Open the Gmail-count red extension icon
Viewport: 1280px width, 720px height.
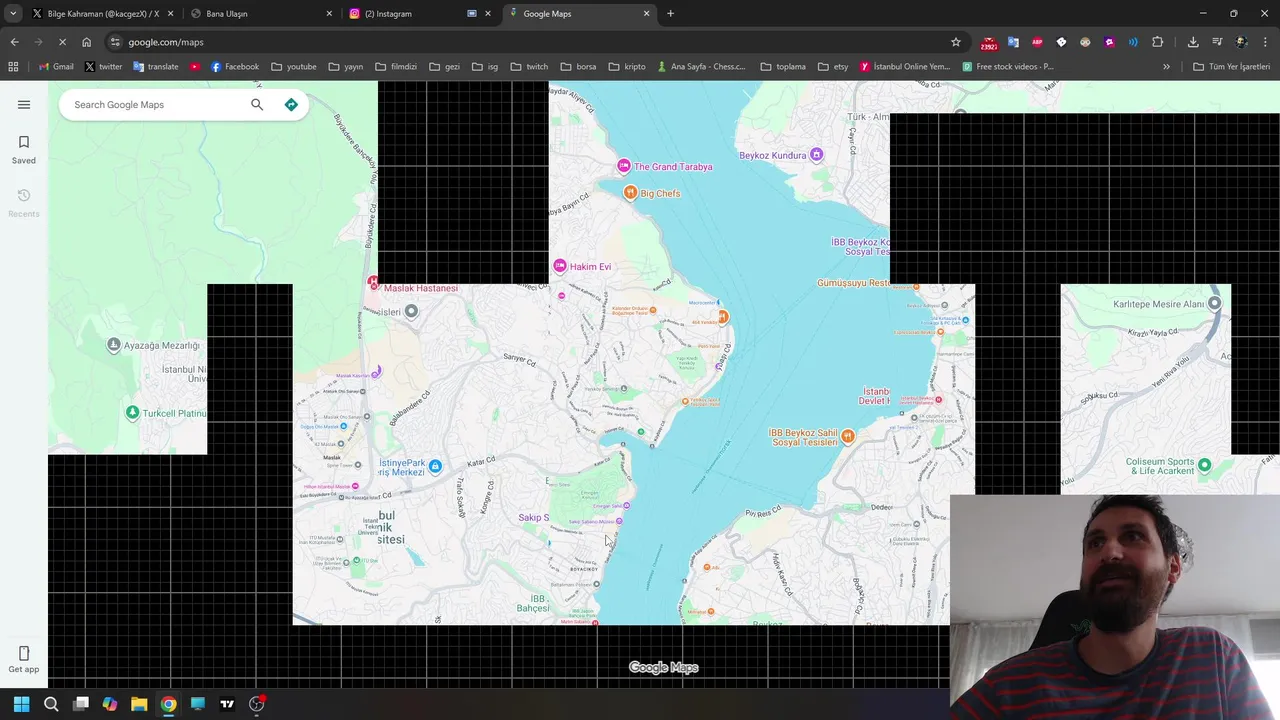click(989, 42)
